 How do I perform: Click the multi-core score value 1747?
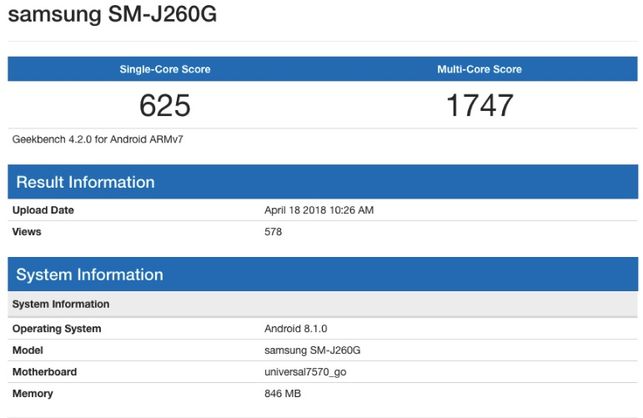pos(479,105)
